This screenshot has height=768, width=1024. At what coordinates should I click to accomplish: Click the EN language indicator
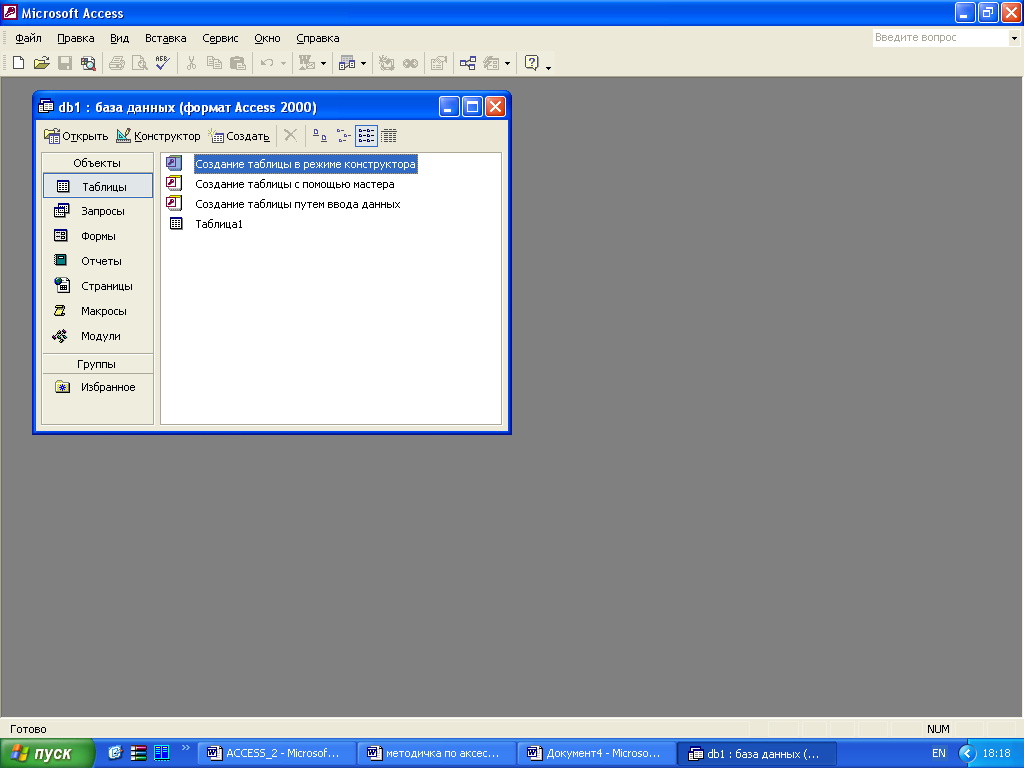click(x=938, y=753)
